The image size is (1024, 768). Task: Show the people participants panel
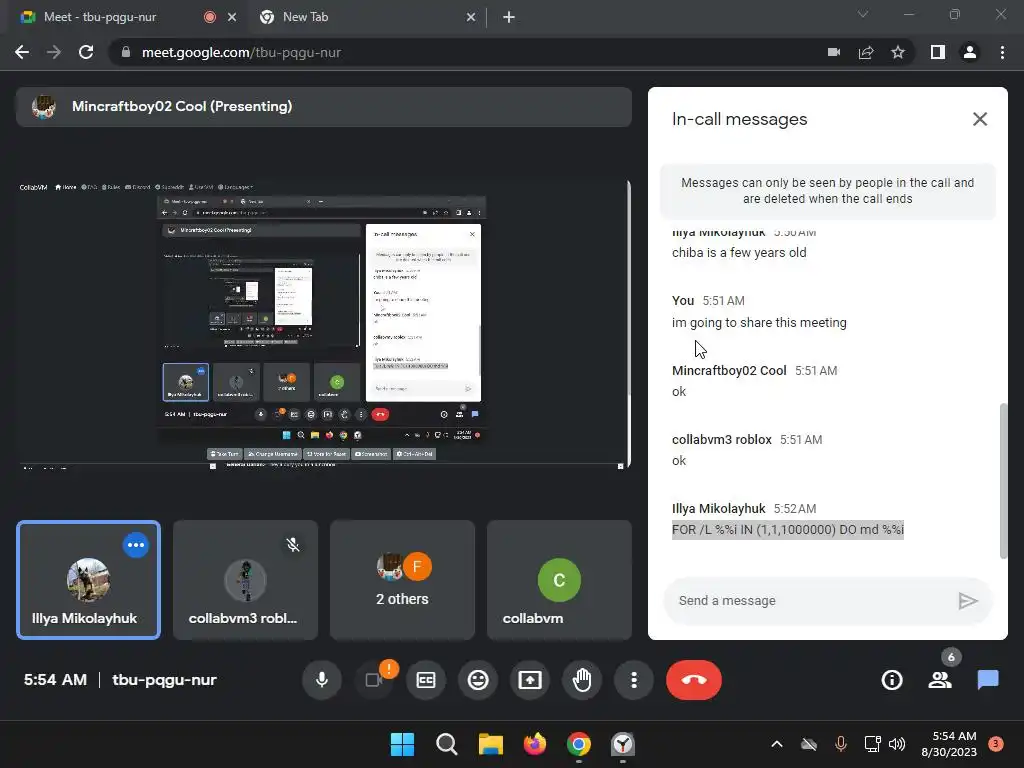coord(940,680)
